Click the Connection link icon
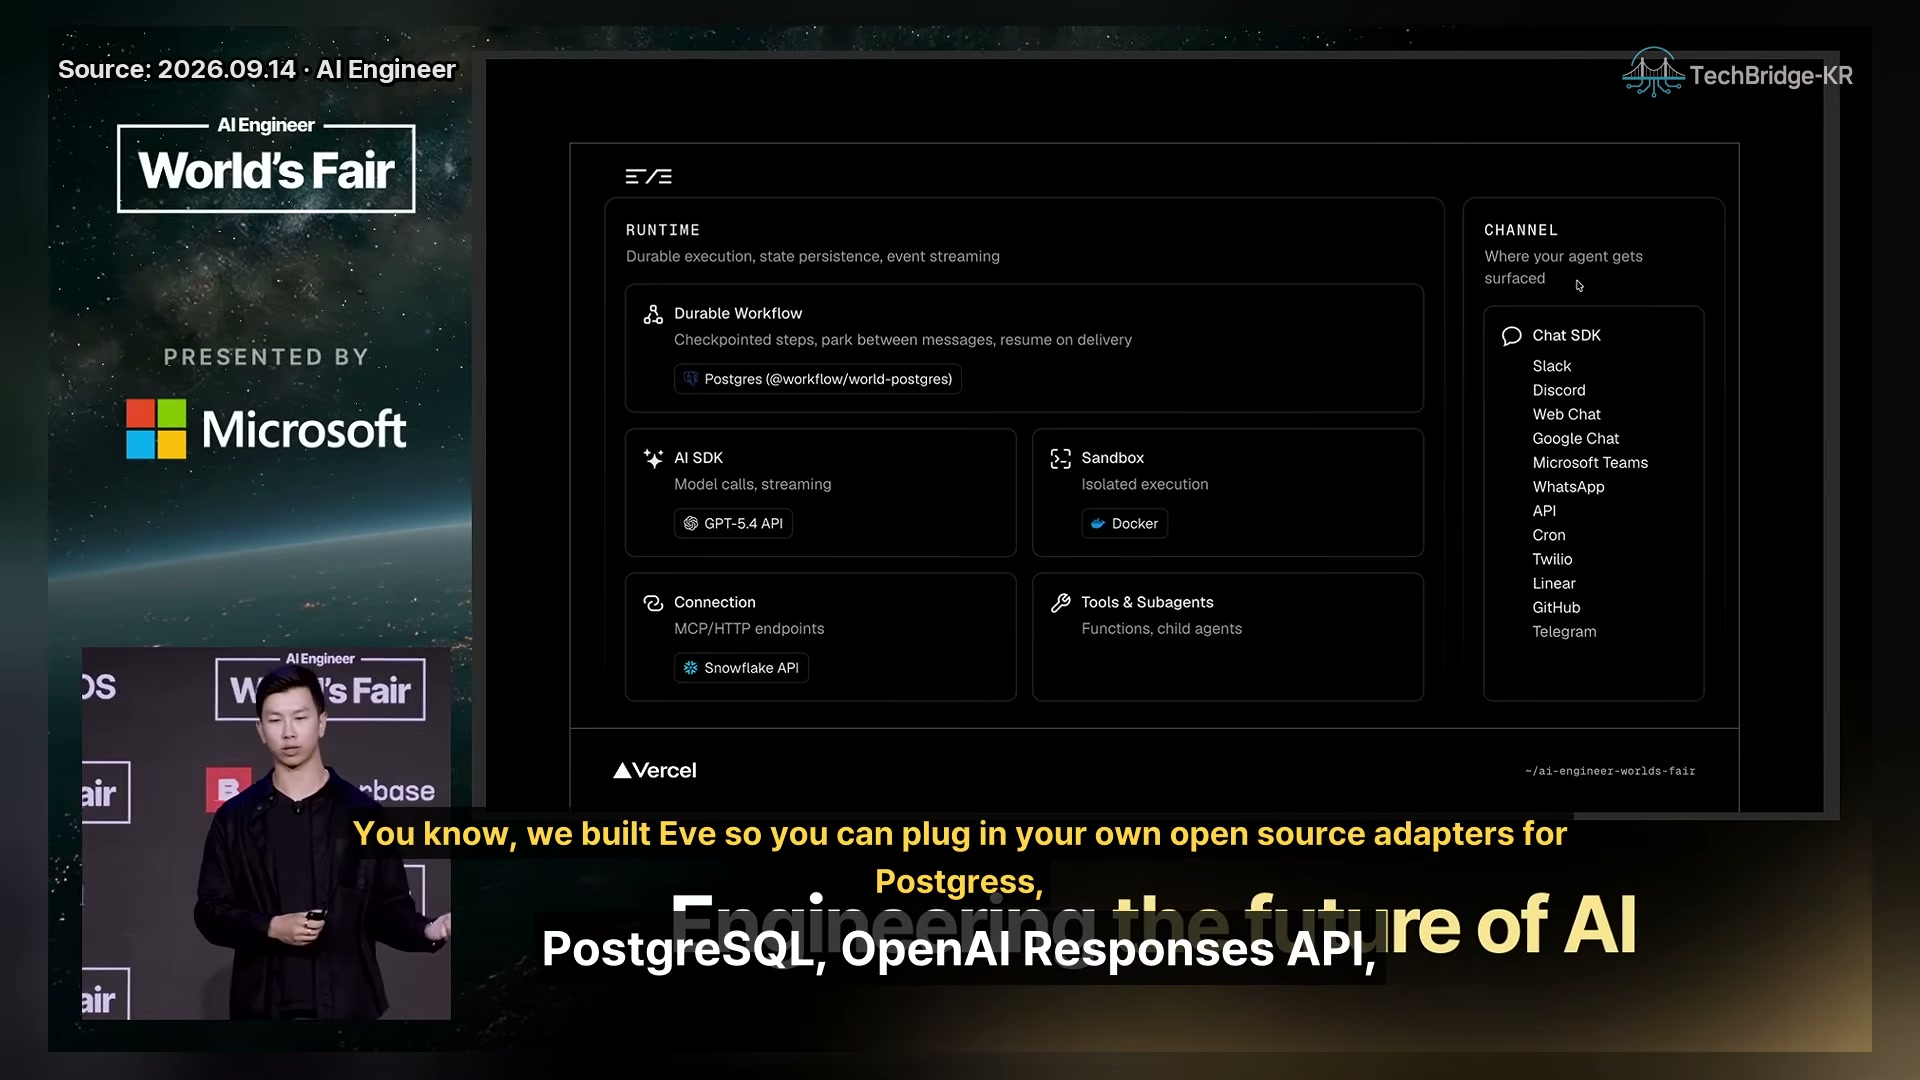This screenshot has height=1080, width=1920. pyautogui.click(x=653, y=603)
